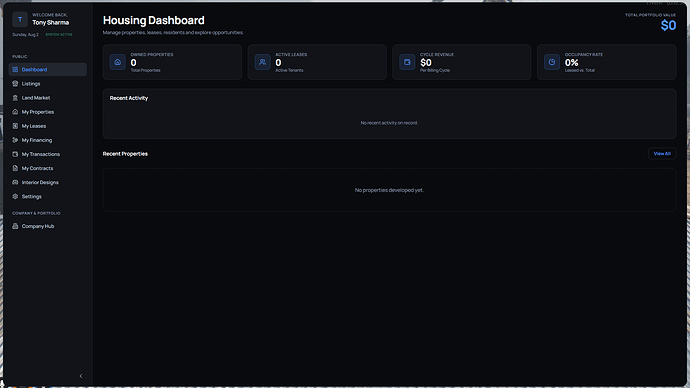Click the Recent Properties heading

125,154
